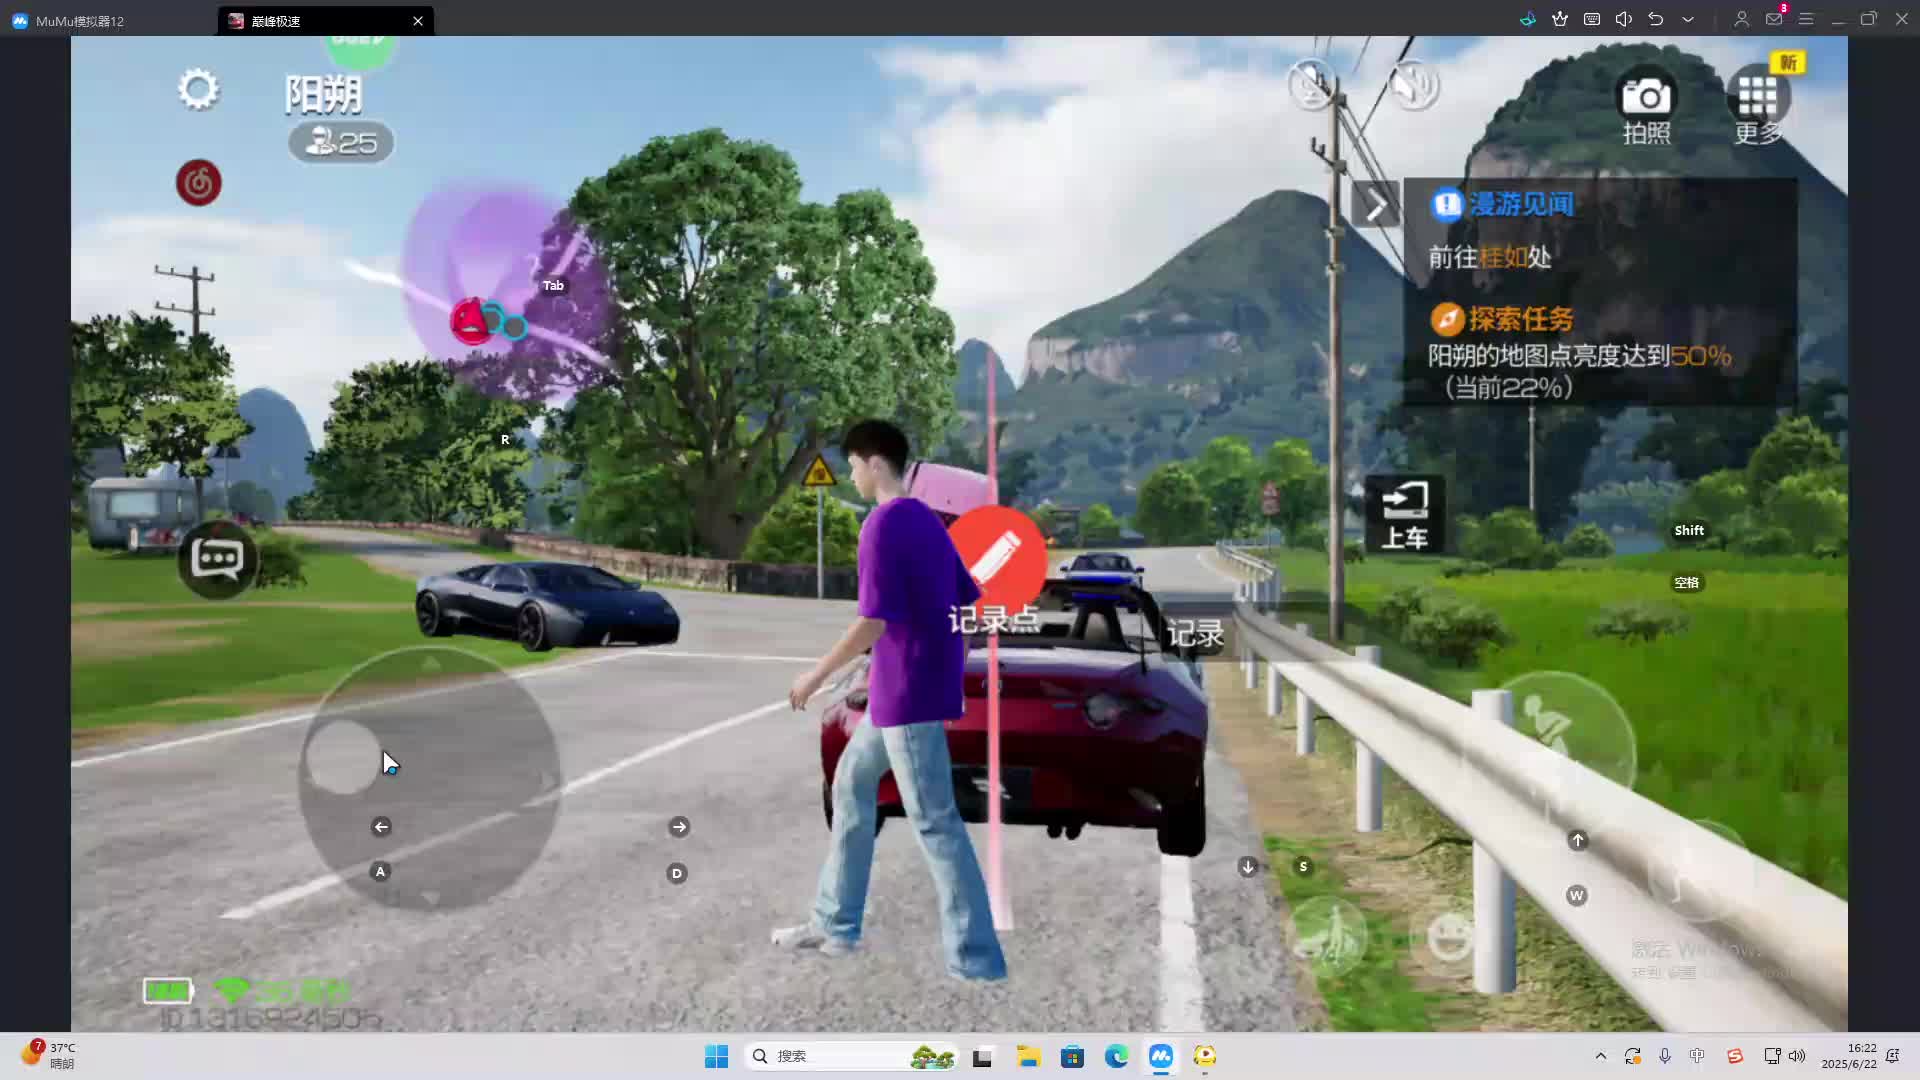Click the emoji smiley action button
Viewport: 1920px width, 1080px height.
pos(1449,937)
